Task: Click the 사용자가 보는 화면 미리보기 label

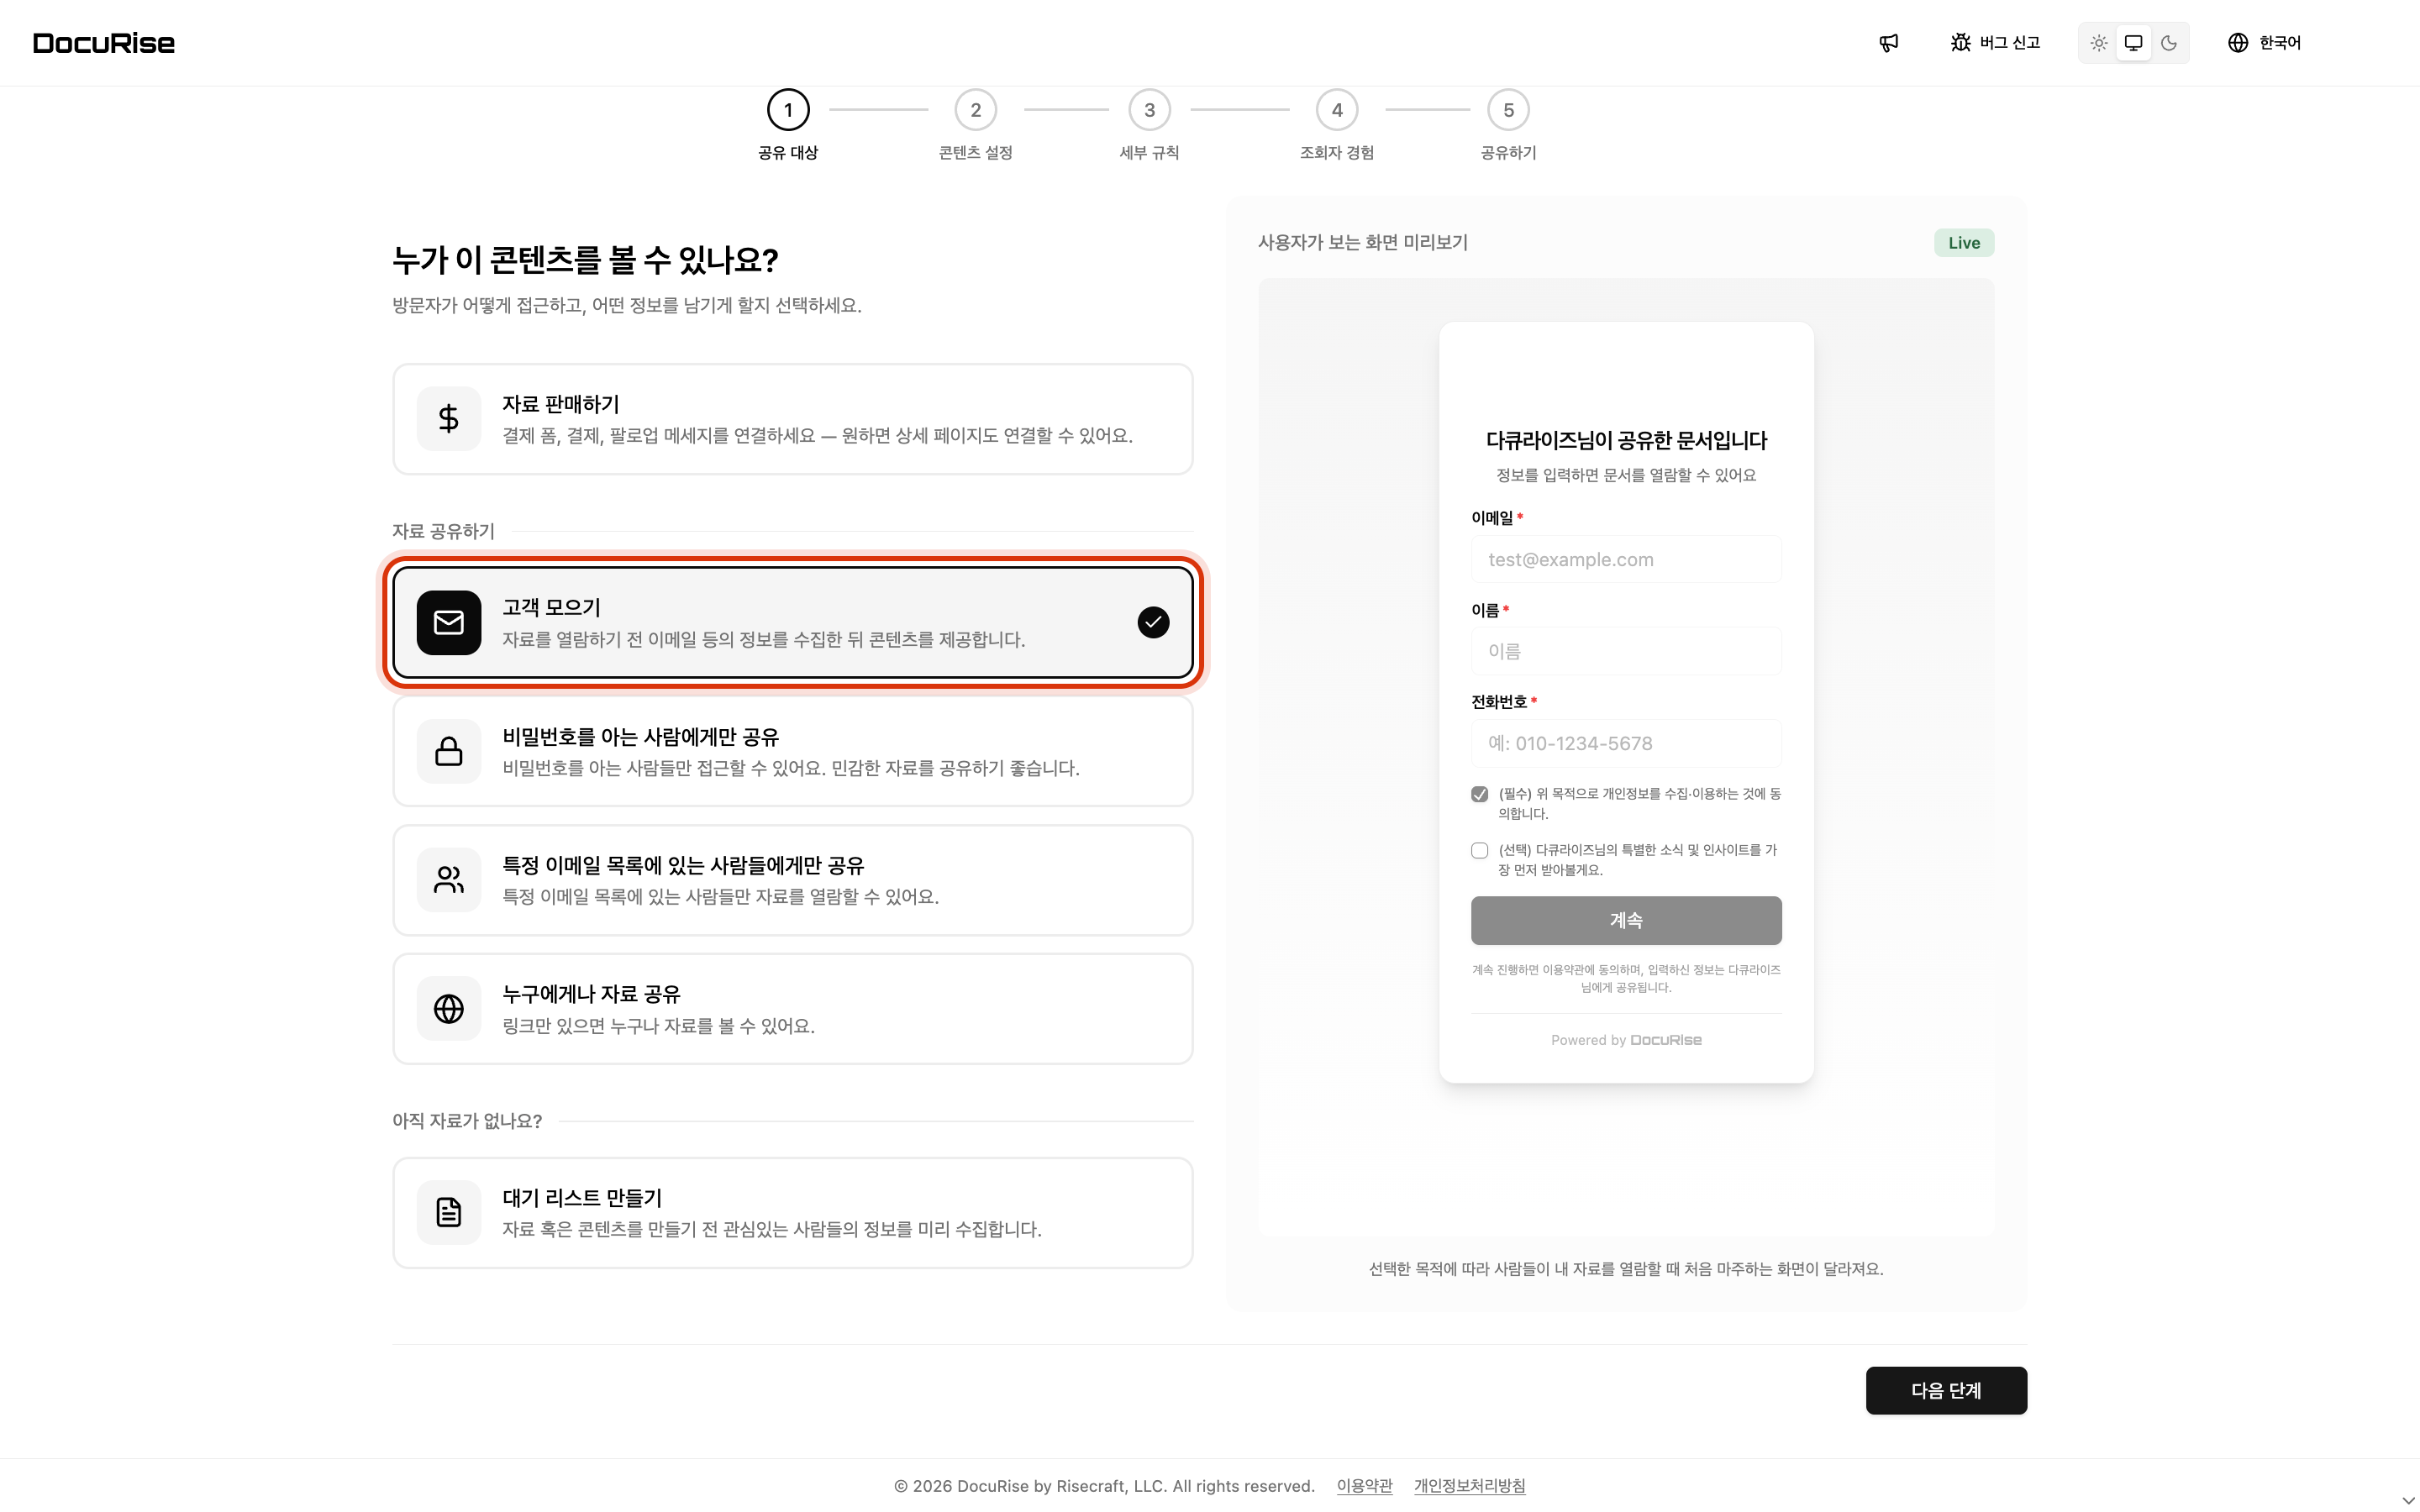Action: (x=1362, y=243)
